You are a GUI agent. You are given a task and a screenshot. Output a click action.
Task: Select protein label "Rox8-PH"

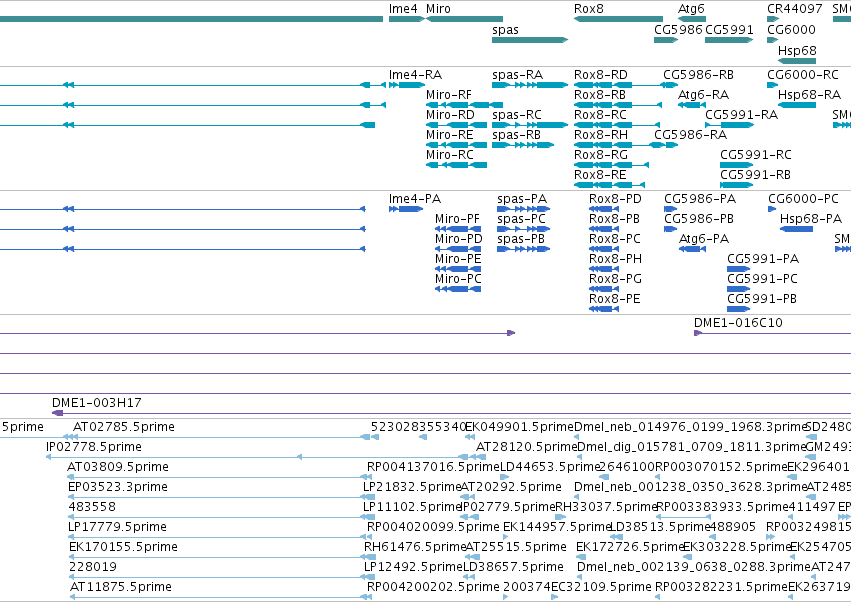click(x=615, y=259)
